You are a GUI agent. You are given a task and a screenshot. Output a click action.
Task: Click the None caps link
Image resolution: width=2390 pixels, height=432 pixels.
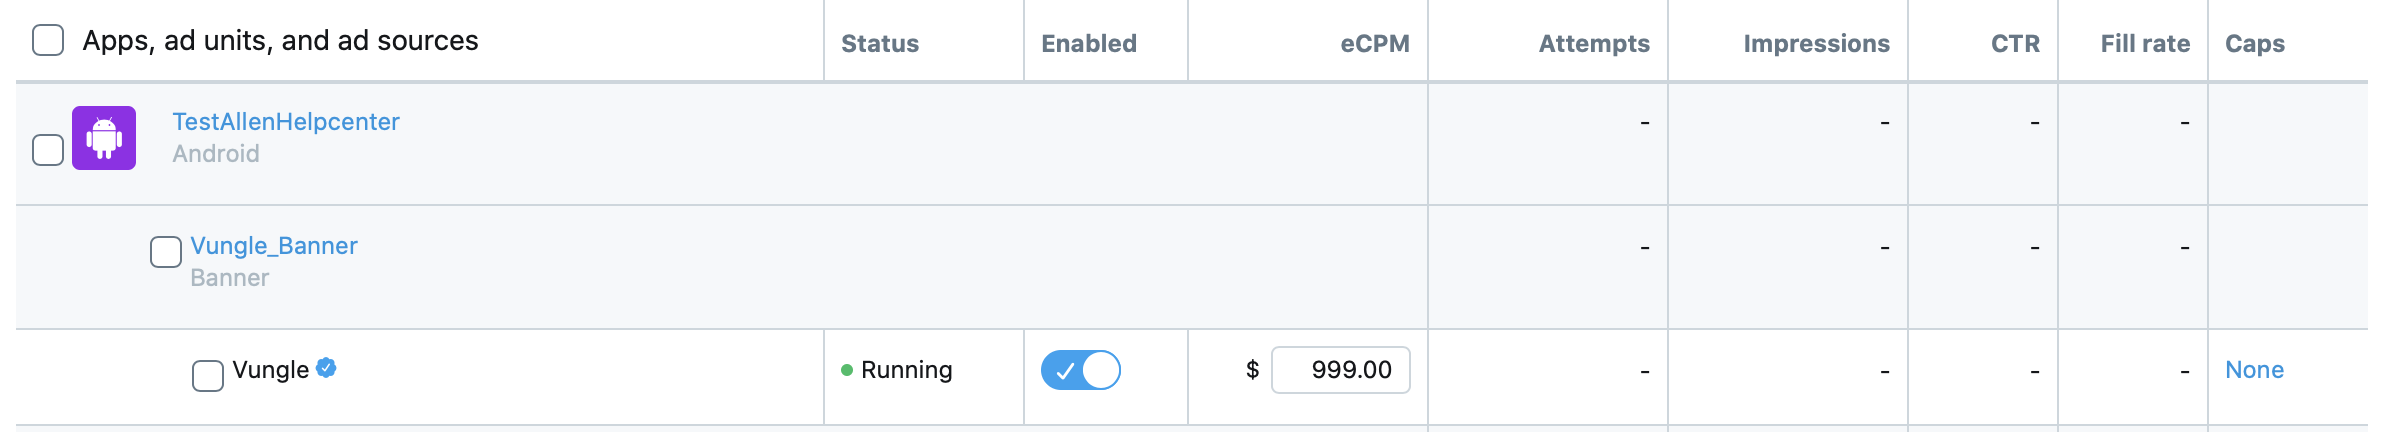tap(2254, 370)
